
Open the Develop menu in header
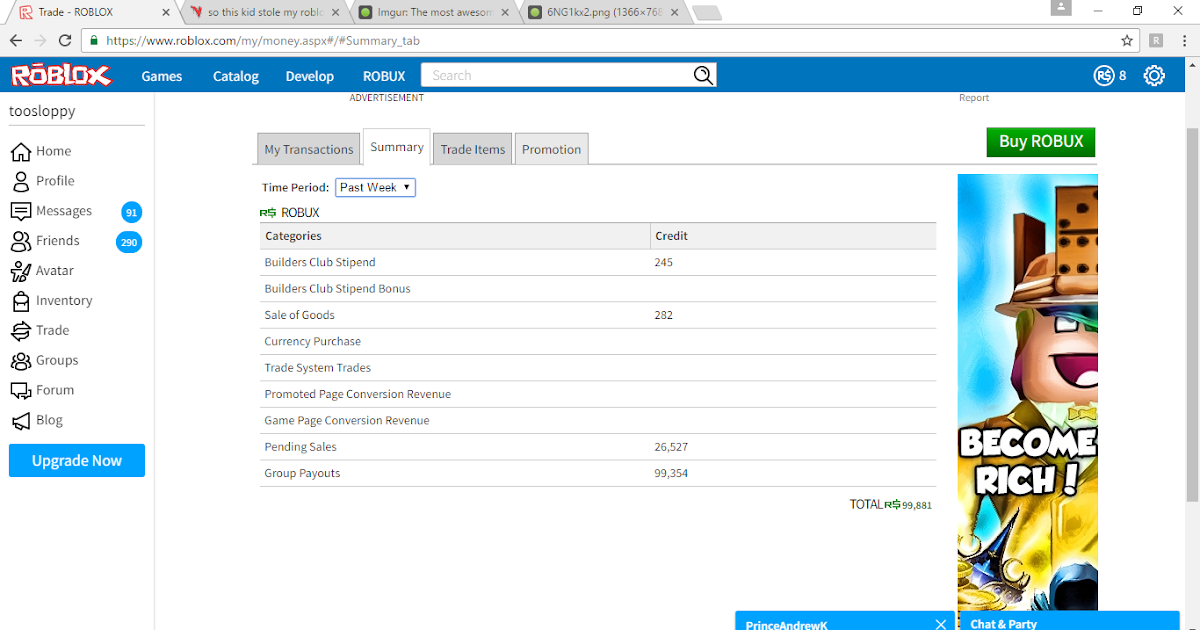310,76
